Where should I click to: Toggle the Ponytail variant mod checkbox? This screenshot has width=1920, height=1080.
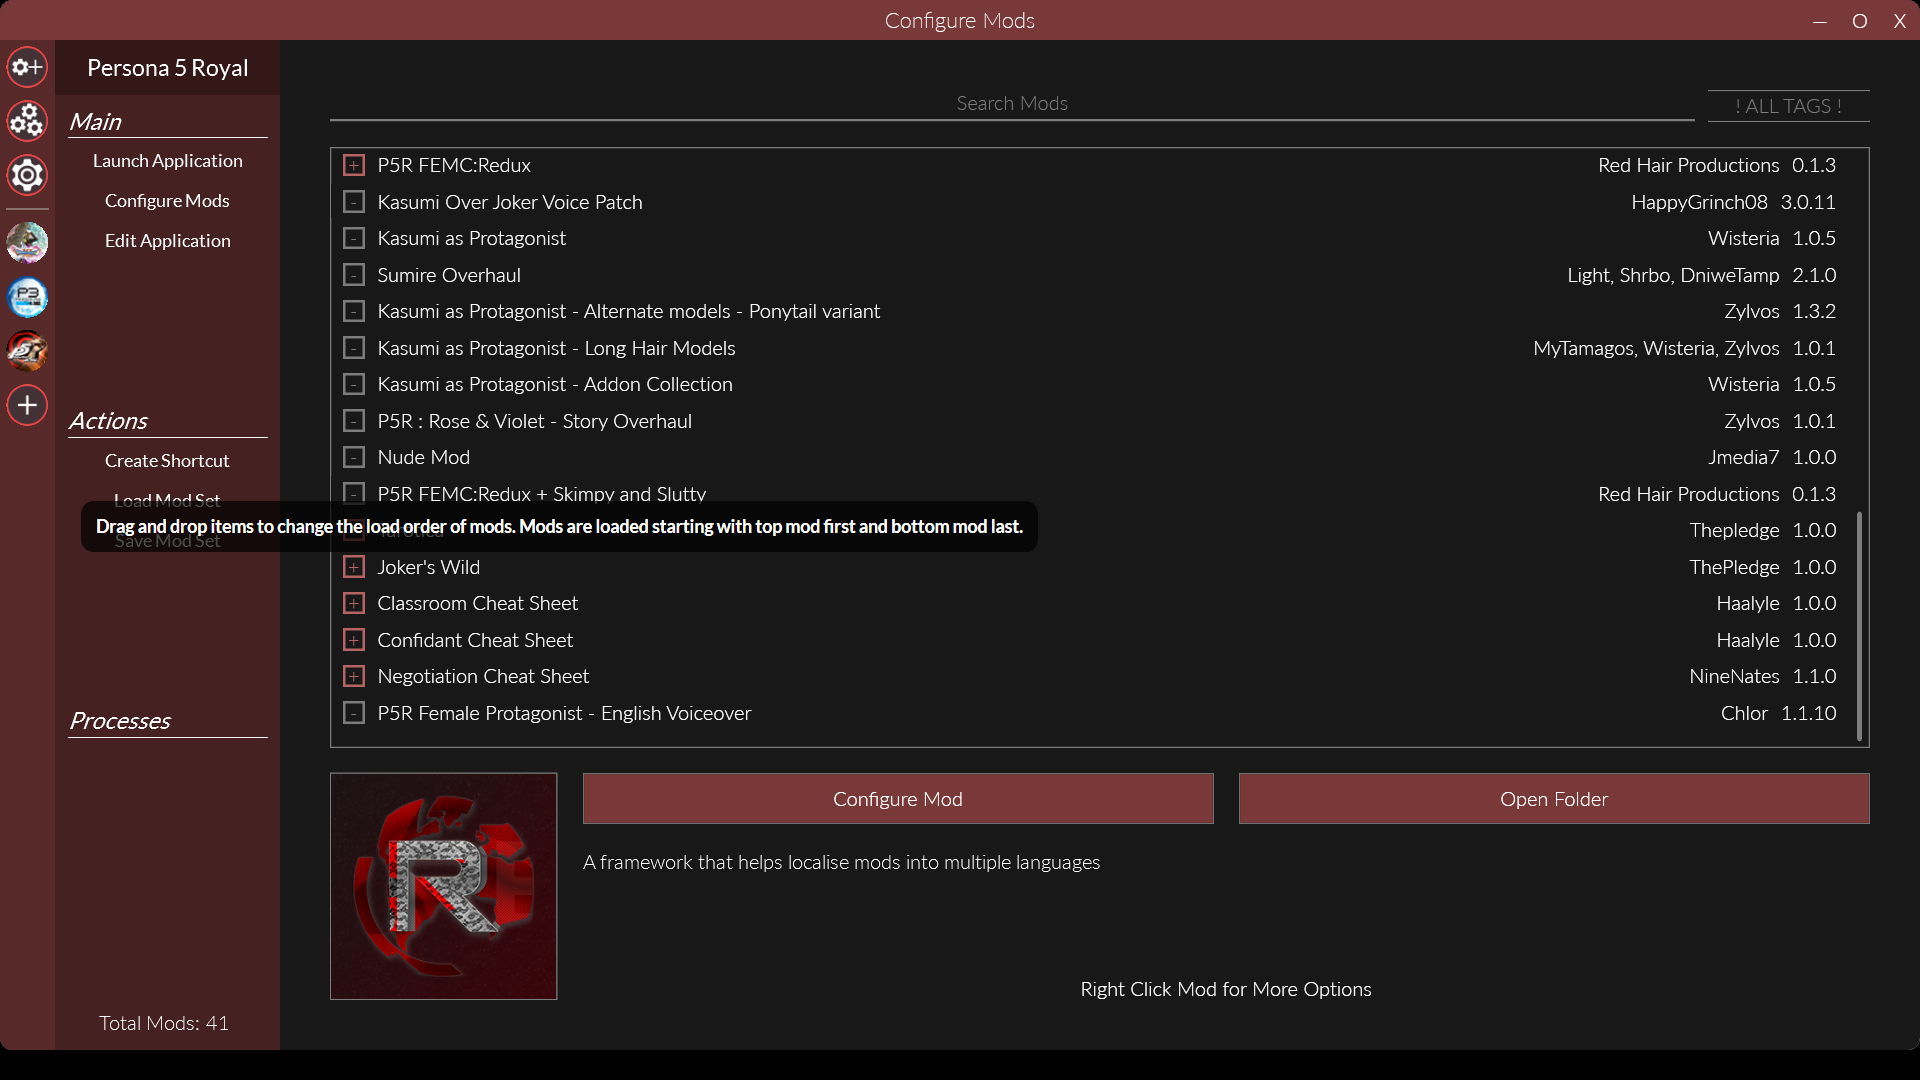point(354,311)
